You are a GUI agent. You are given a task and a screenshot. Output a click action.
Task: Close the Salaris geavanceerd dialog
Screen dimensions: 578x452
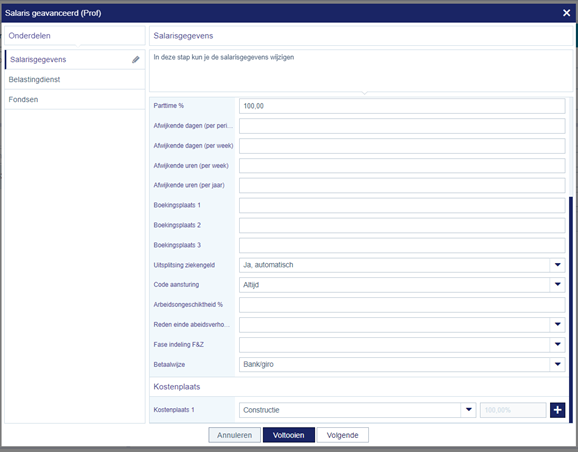567,13
